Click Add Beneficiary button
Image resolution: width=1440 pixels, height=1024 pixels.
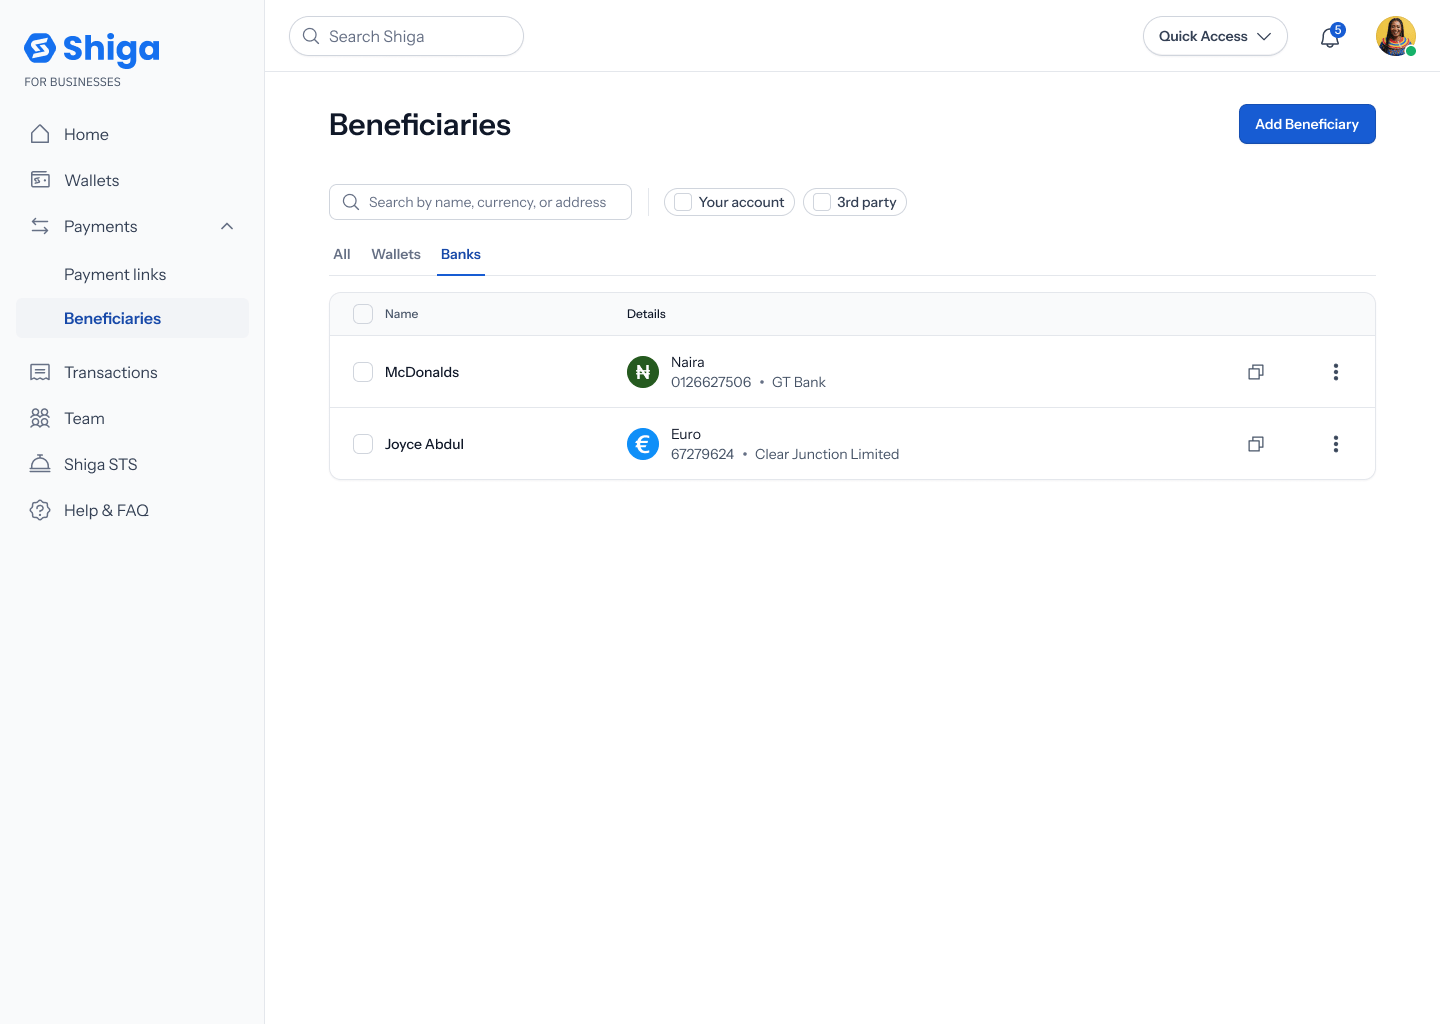[x=1307, y=124]
